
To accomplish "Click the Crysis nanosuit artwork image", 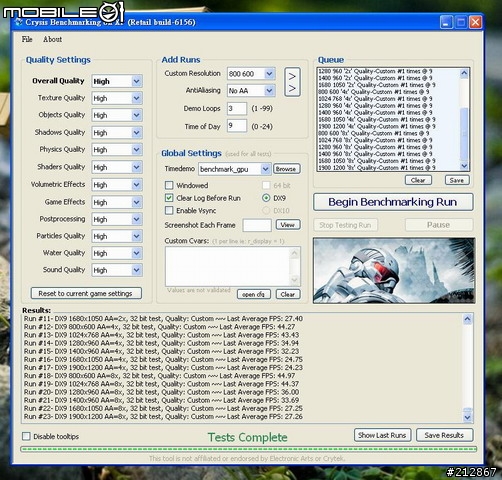I will (394, 271).
